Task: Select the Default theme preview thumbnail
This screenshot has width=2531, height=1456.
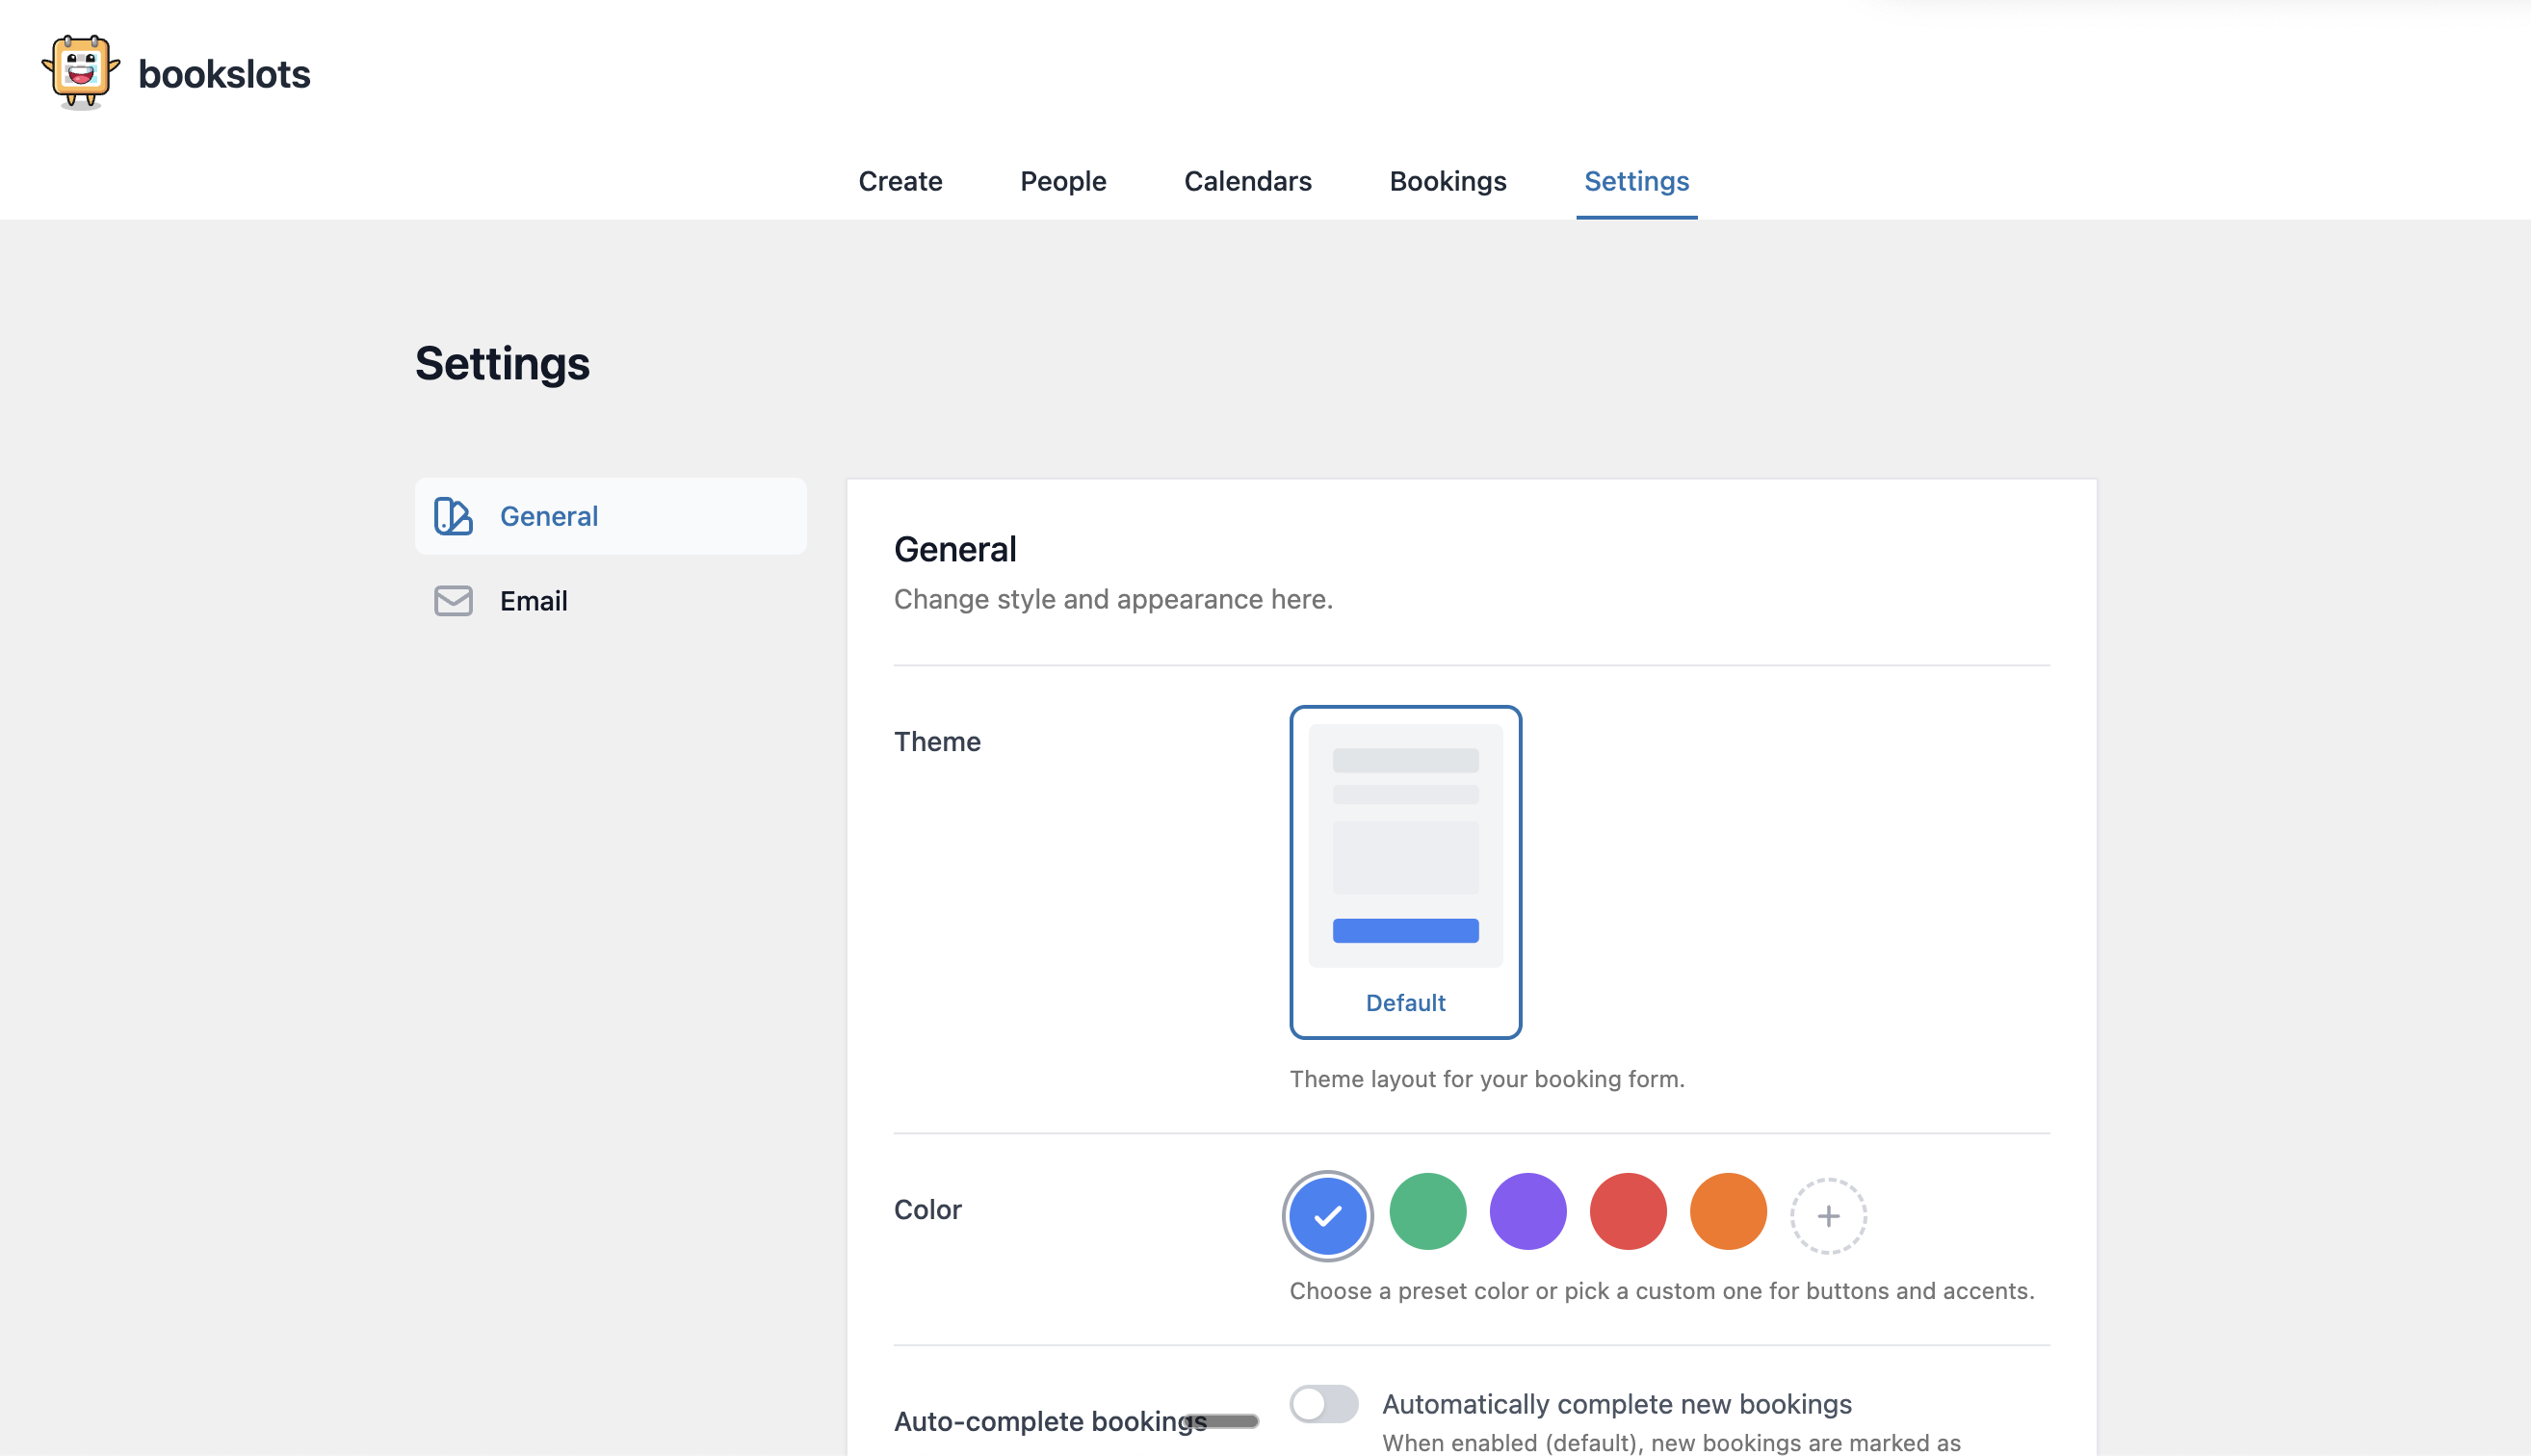Action: click(x=1405, y=846)
